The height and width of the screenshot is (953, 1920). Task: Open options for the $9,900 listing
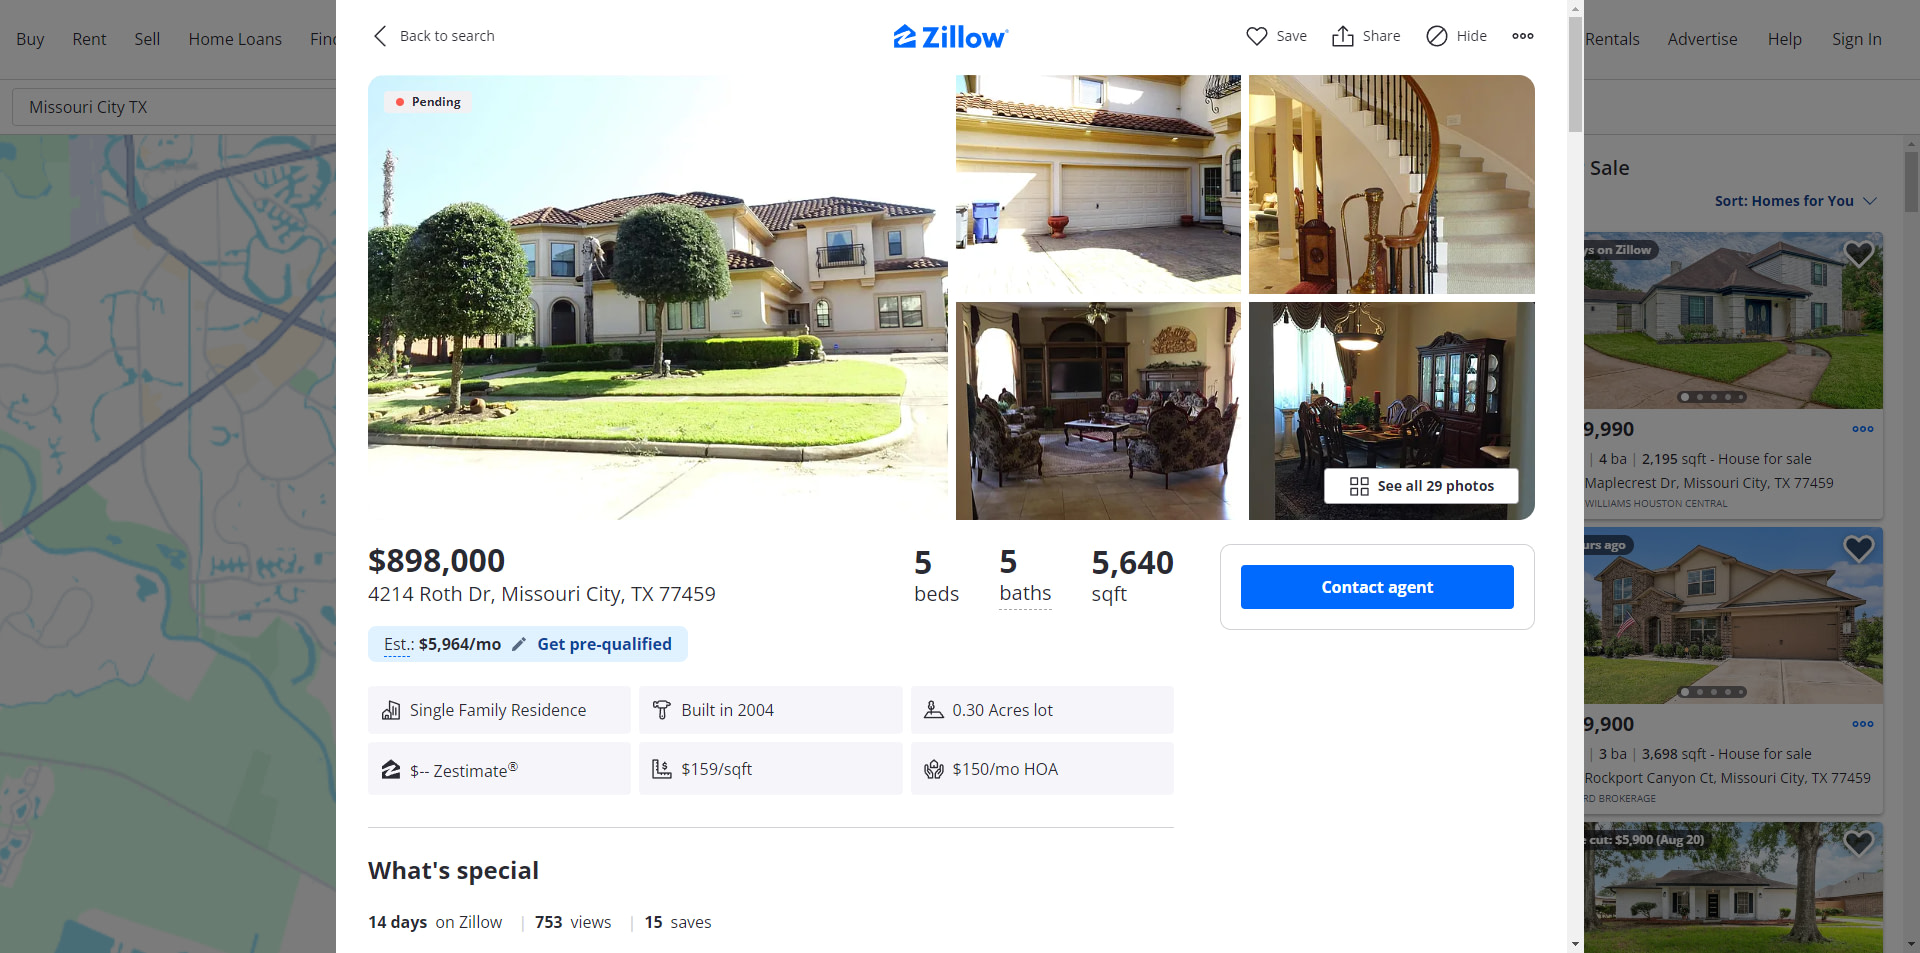tap(1862, 724)
